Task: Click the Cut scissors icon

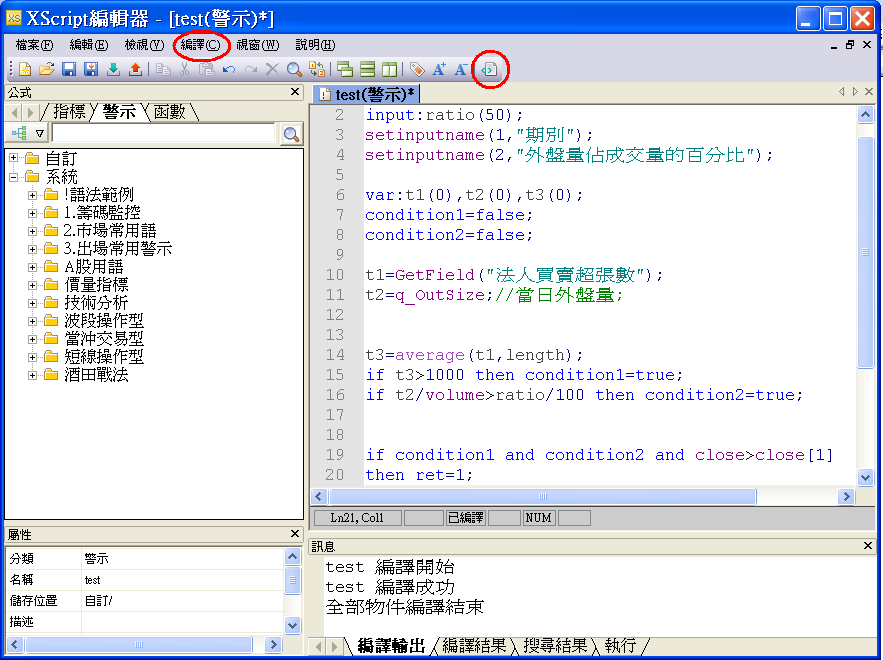Action: coord(184,68)
